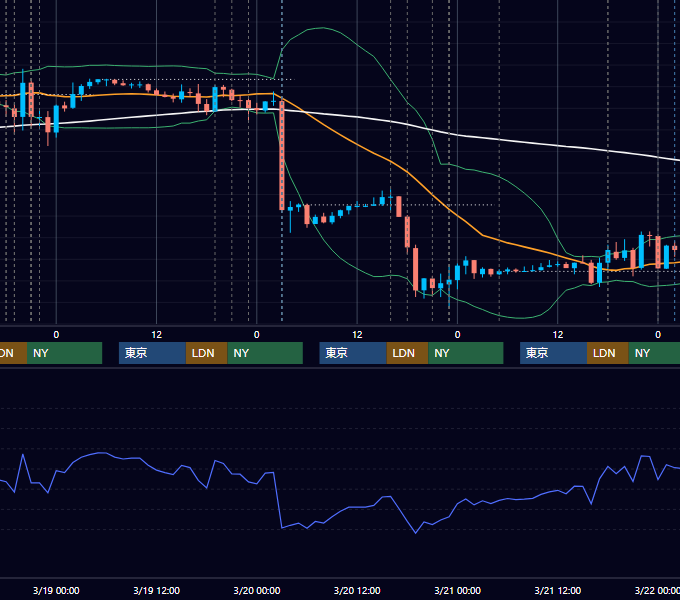This screenshot has width=680, height=600.
Task: Select the tall red candlestick after 3/20 00:00
Action: pyautogui.click(x=282, y=155)
